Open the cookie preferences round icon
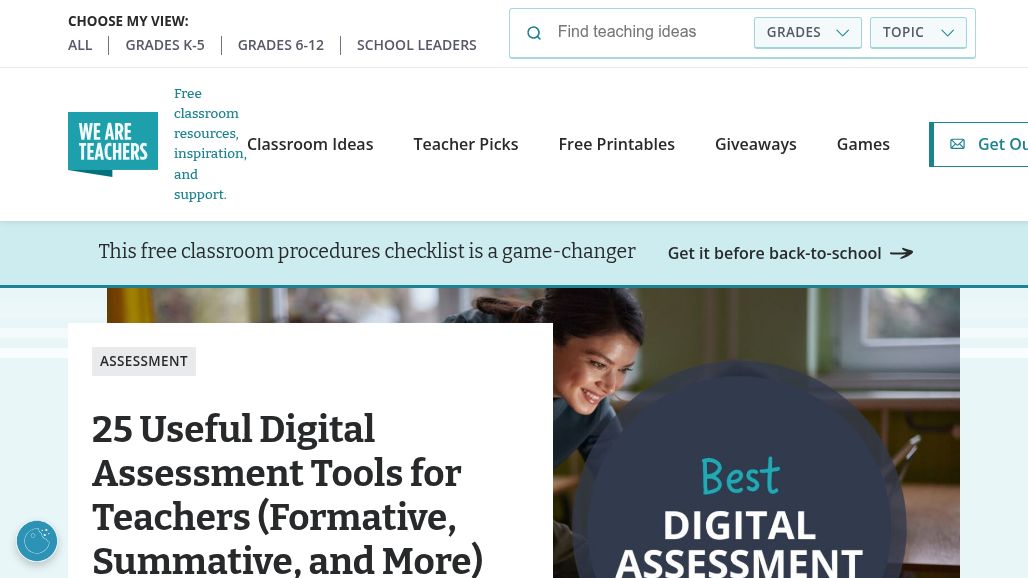 coord(37,541)
